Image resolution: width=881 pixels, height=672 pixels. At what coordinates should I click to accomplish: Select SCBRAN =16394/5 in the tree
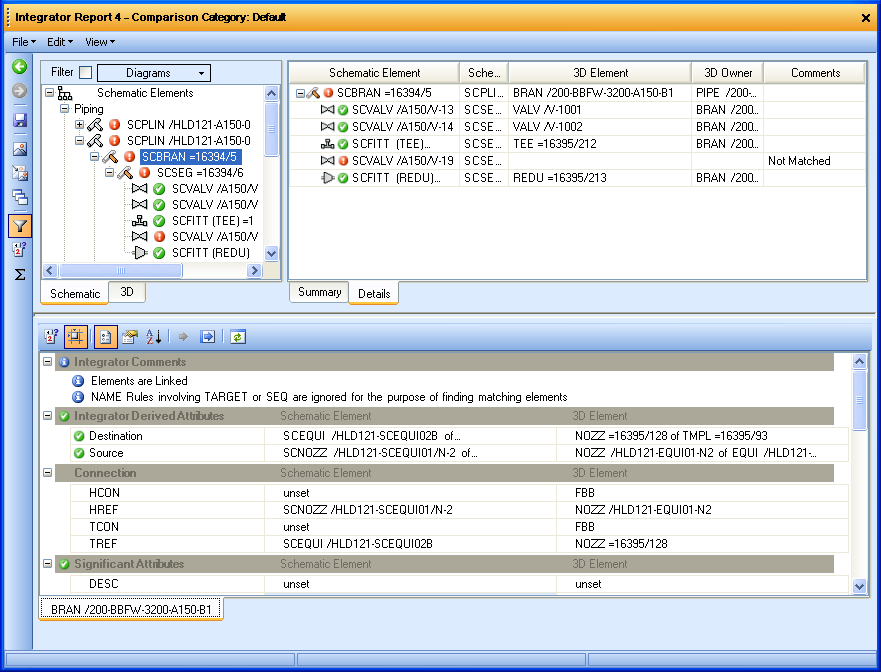(190, 157)
